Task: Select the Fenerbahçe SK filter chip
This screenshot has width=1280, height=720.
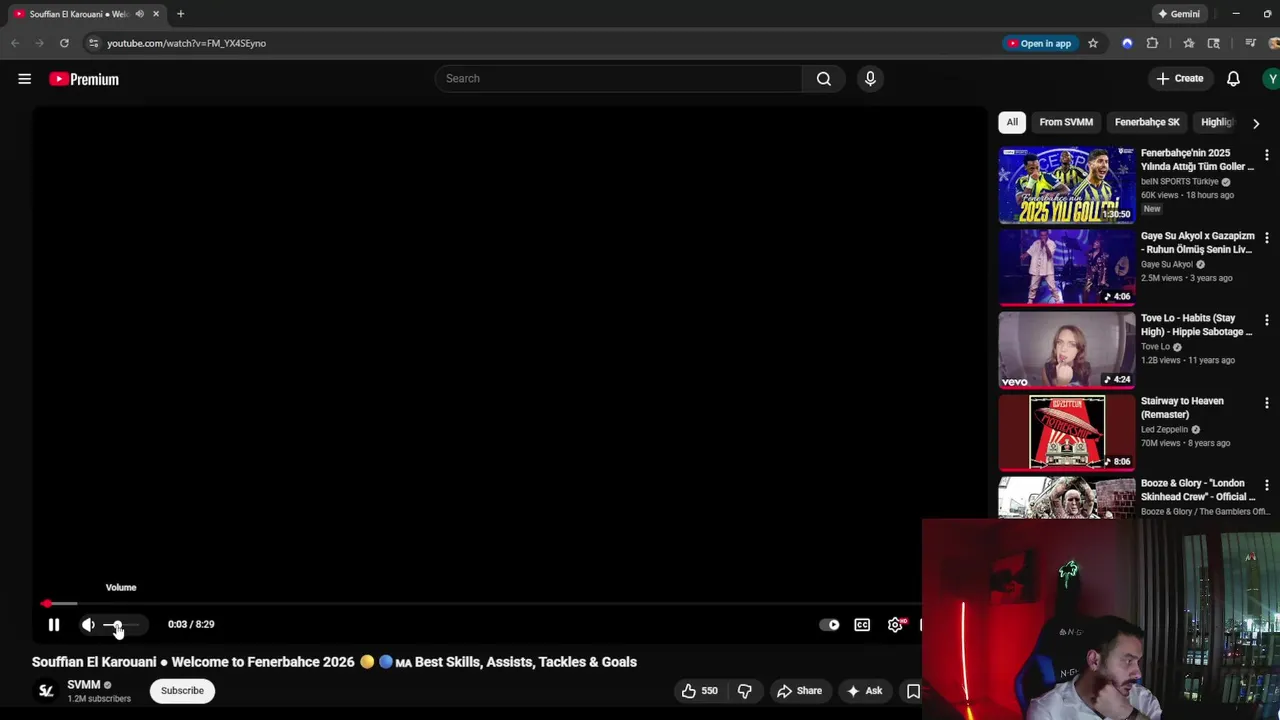Action: [1147, 122]
